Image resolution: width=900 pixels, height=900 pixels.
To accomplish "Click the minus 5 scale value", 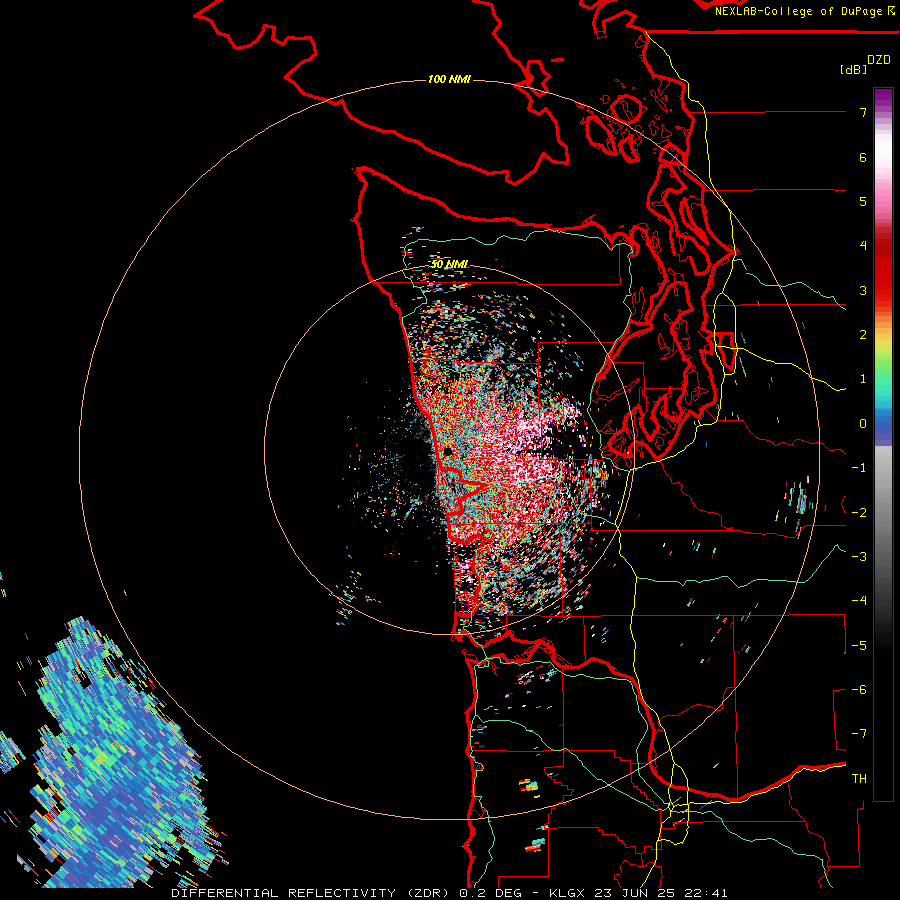I will [859, 646].
